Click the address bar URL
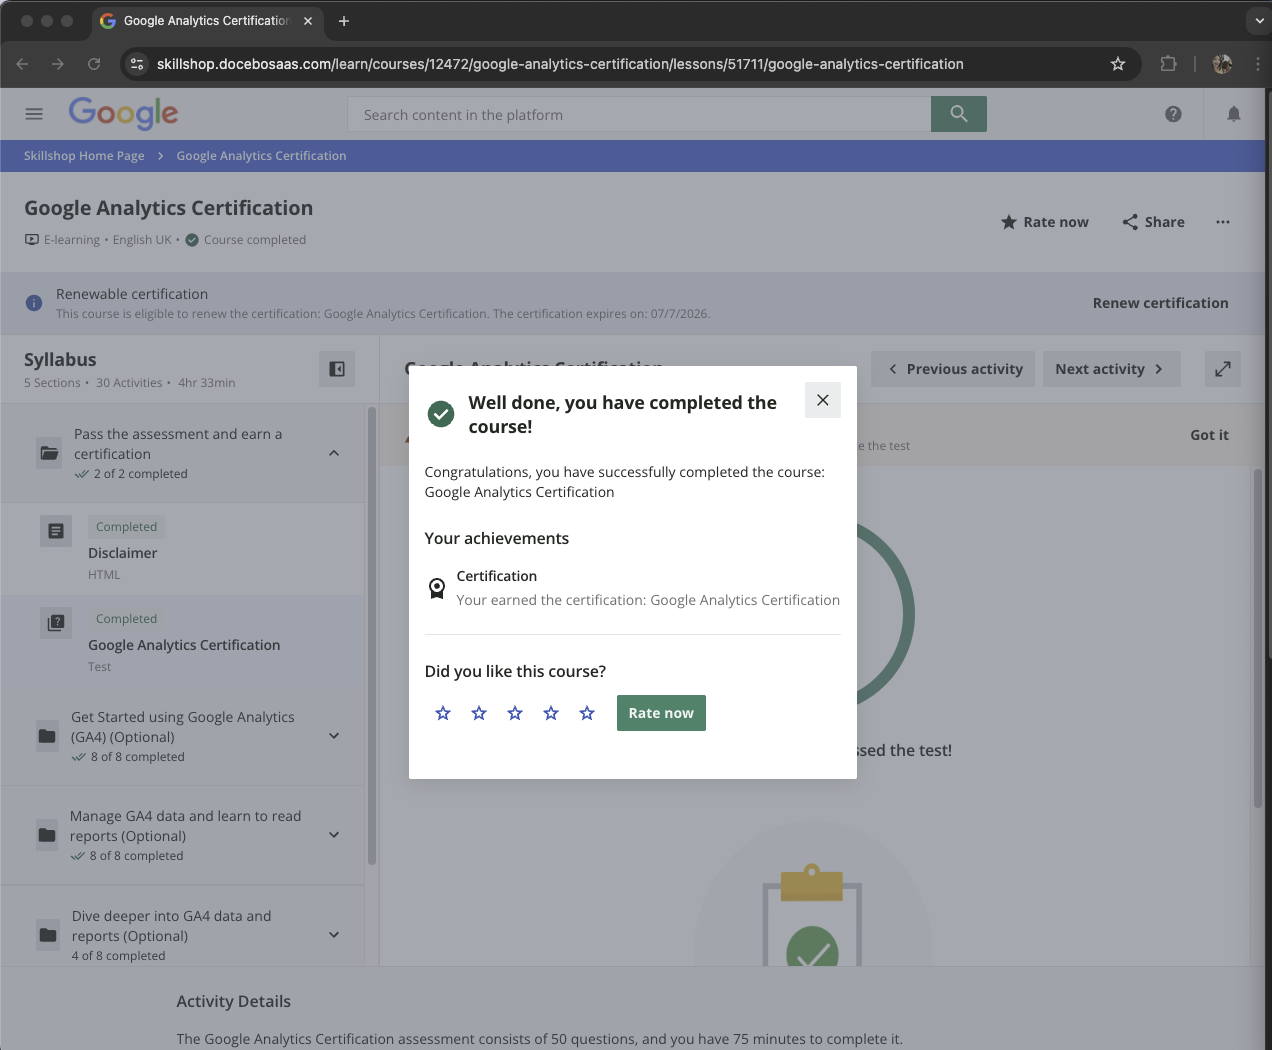Screen dimensions: 1272x1050 (560, 64)
